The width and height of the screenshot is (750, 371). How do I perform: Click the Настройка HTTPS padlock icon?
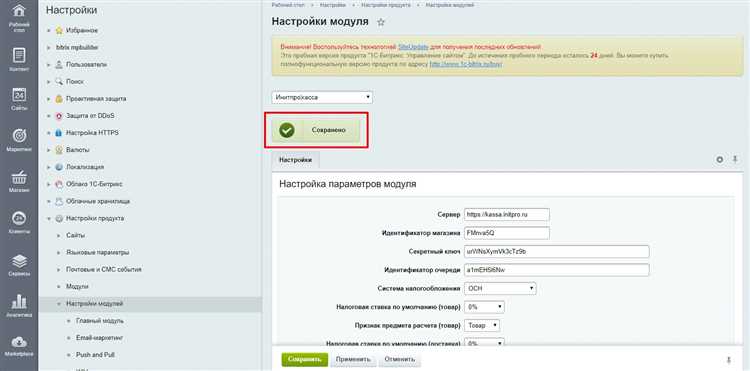(59, 133)
